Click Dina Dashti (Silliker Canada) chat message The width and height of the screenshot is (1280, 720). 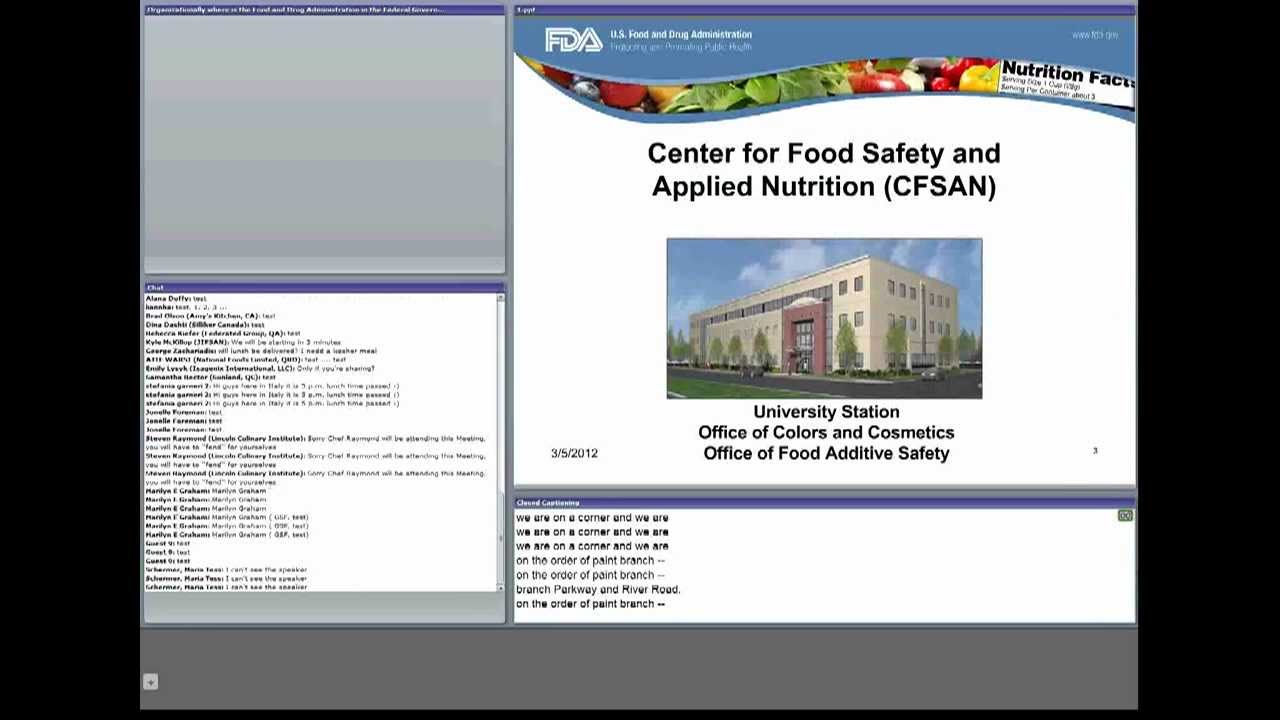pyautogui.click(x=205, y=325)
